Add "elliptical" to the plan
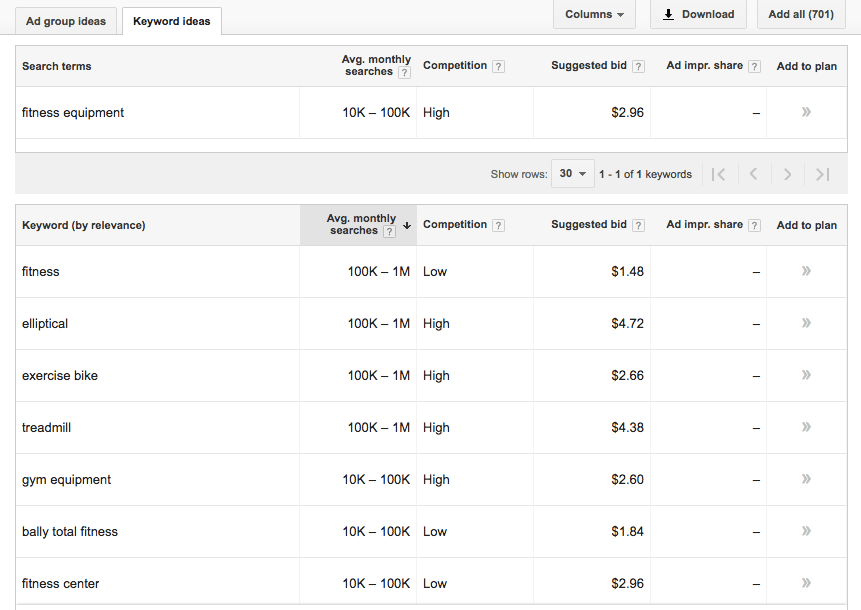 [x=806, y=323]
